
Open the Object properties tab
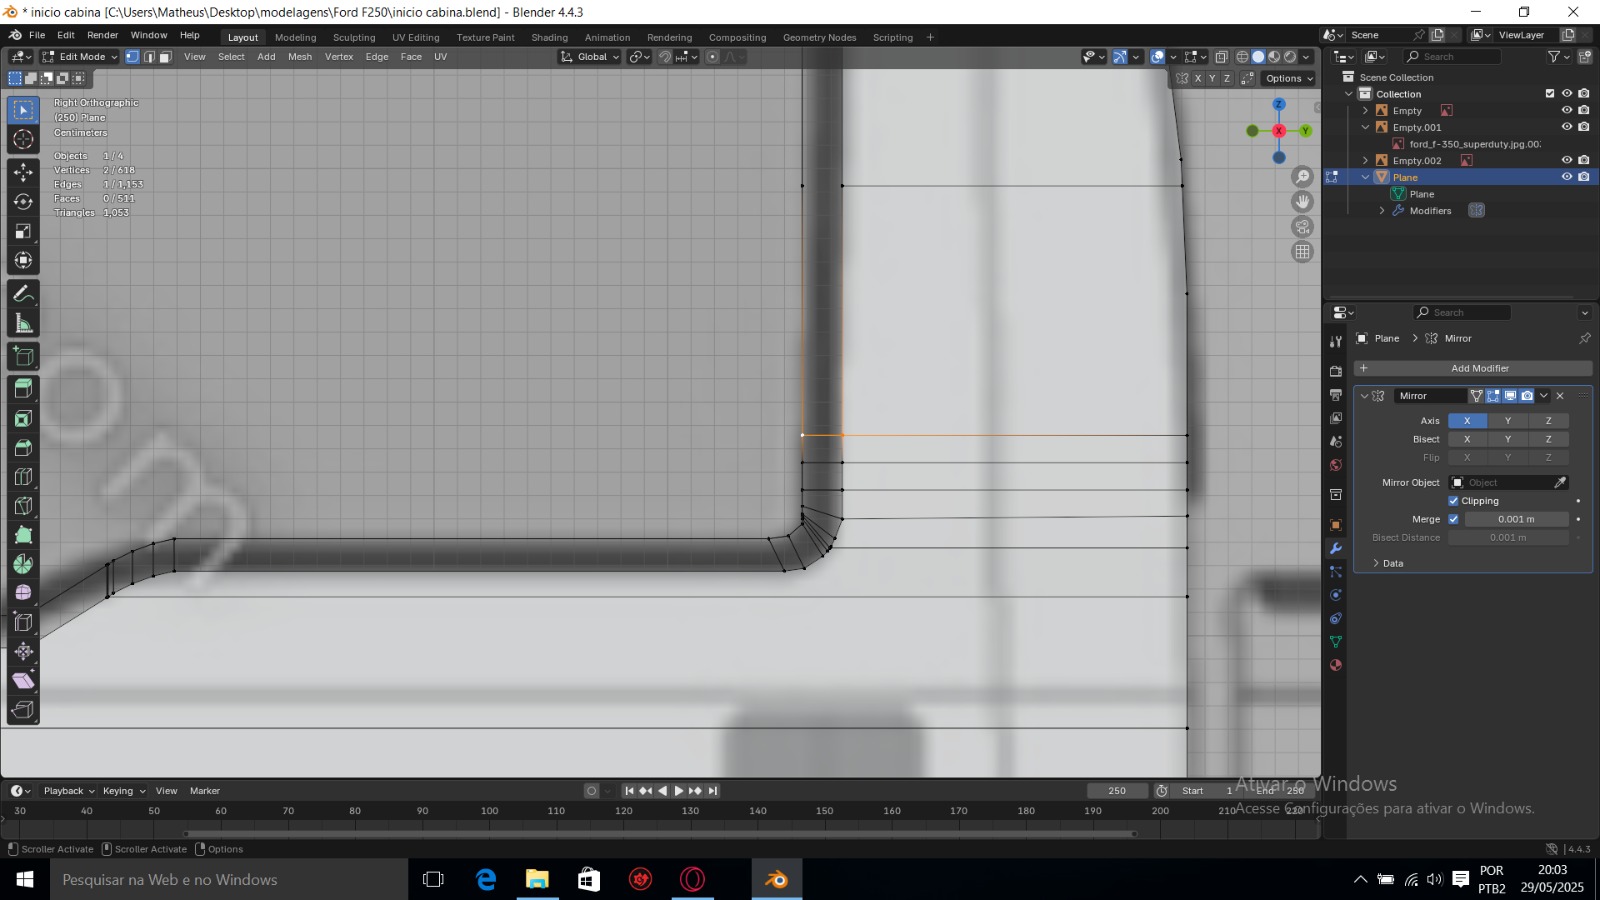click(x=1335, y=525)
